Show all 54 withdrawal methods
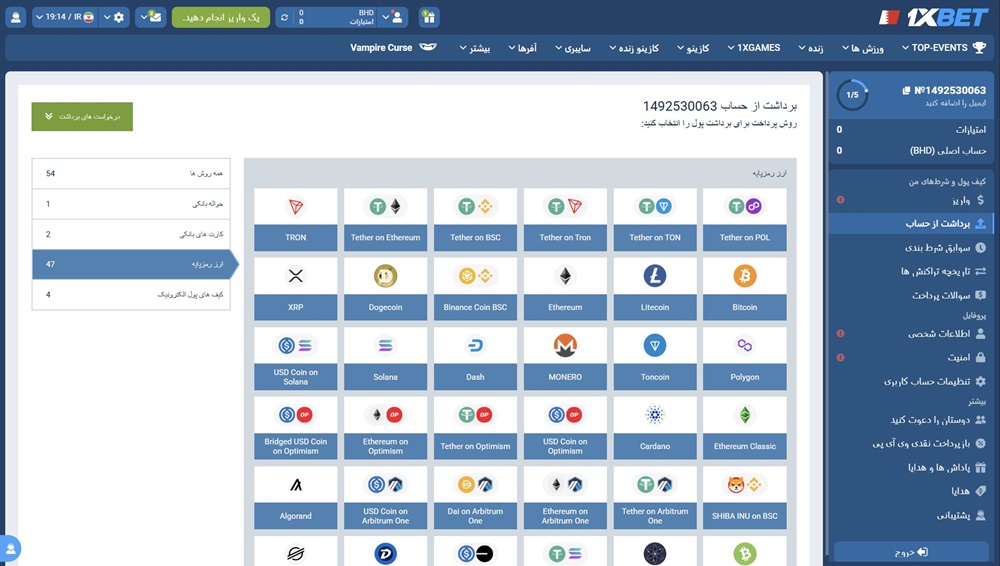The width and height of the screenshot is (1000, 566). coord(131,173)
